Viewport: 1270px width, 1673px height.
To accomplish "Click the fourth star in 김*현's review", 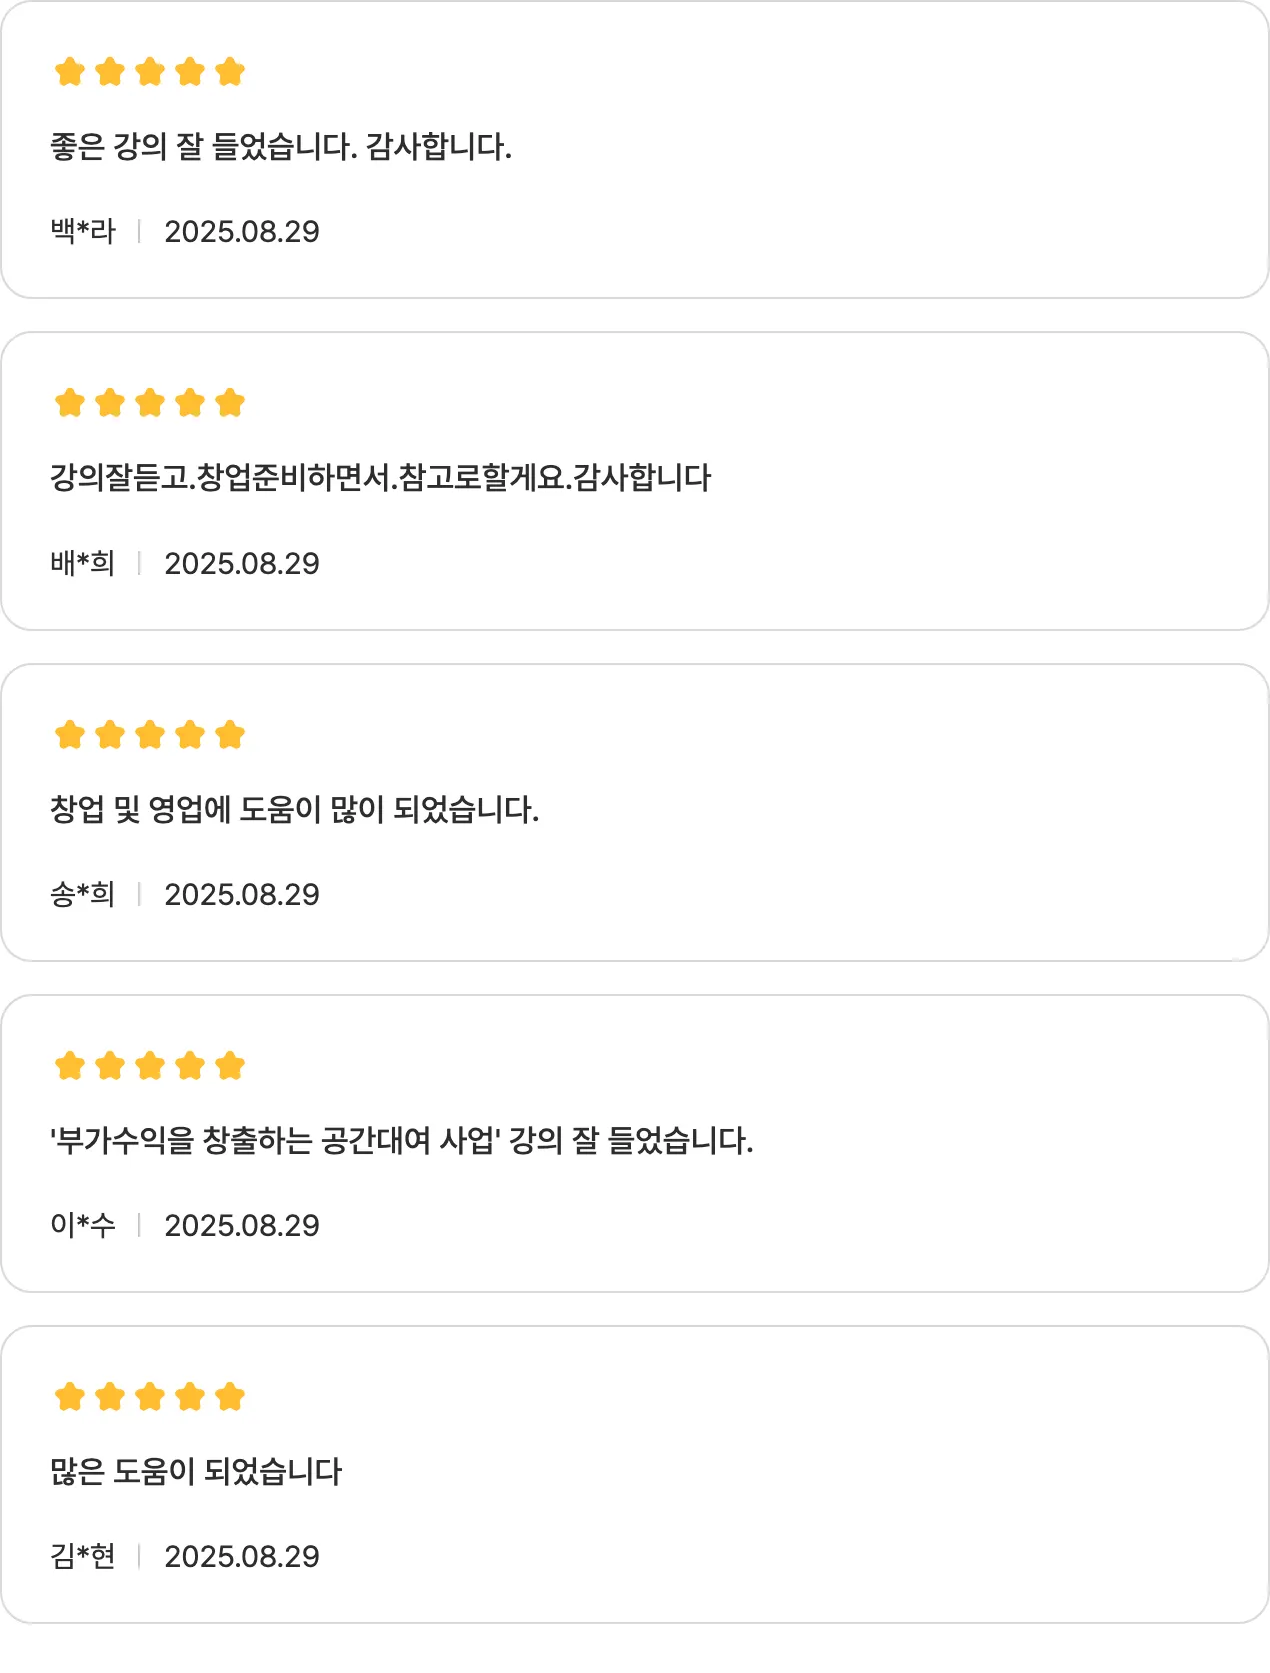I will click(x=190, y=1397).
